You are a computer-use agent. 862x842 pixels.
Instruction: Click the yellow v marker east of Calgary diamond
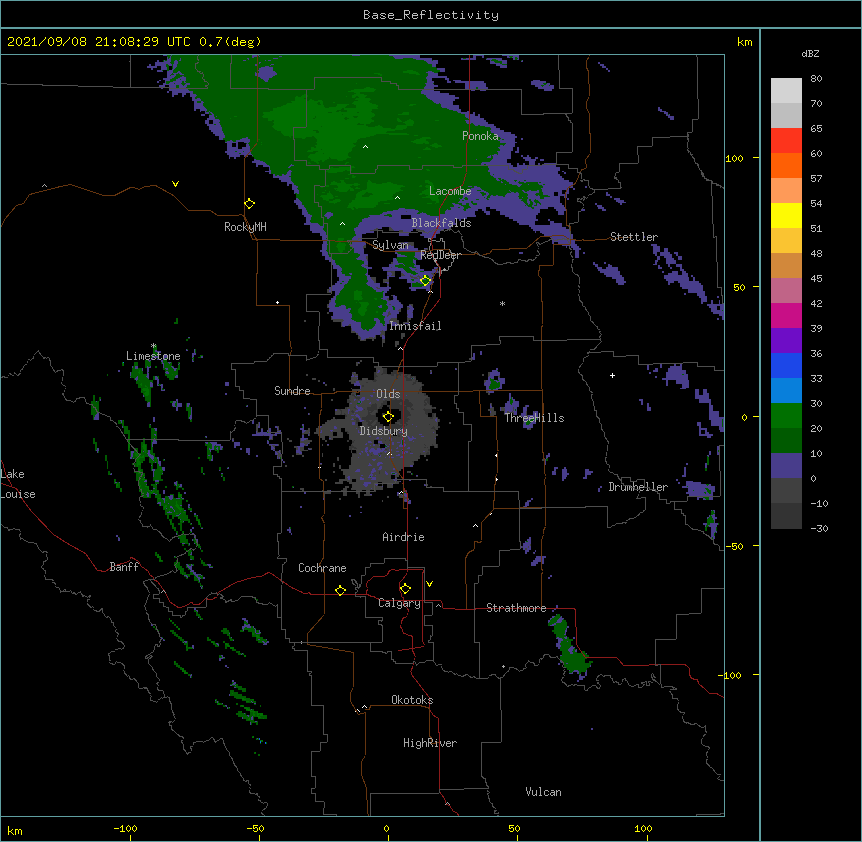click(x=429, y=584)
